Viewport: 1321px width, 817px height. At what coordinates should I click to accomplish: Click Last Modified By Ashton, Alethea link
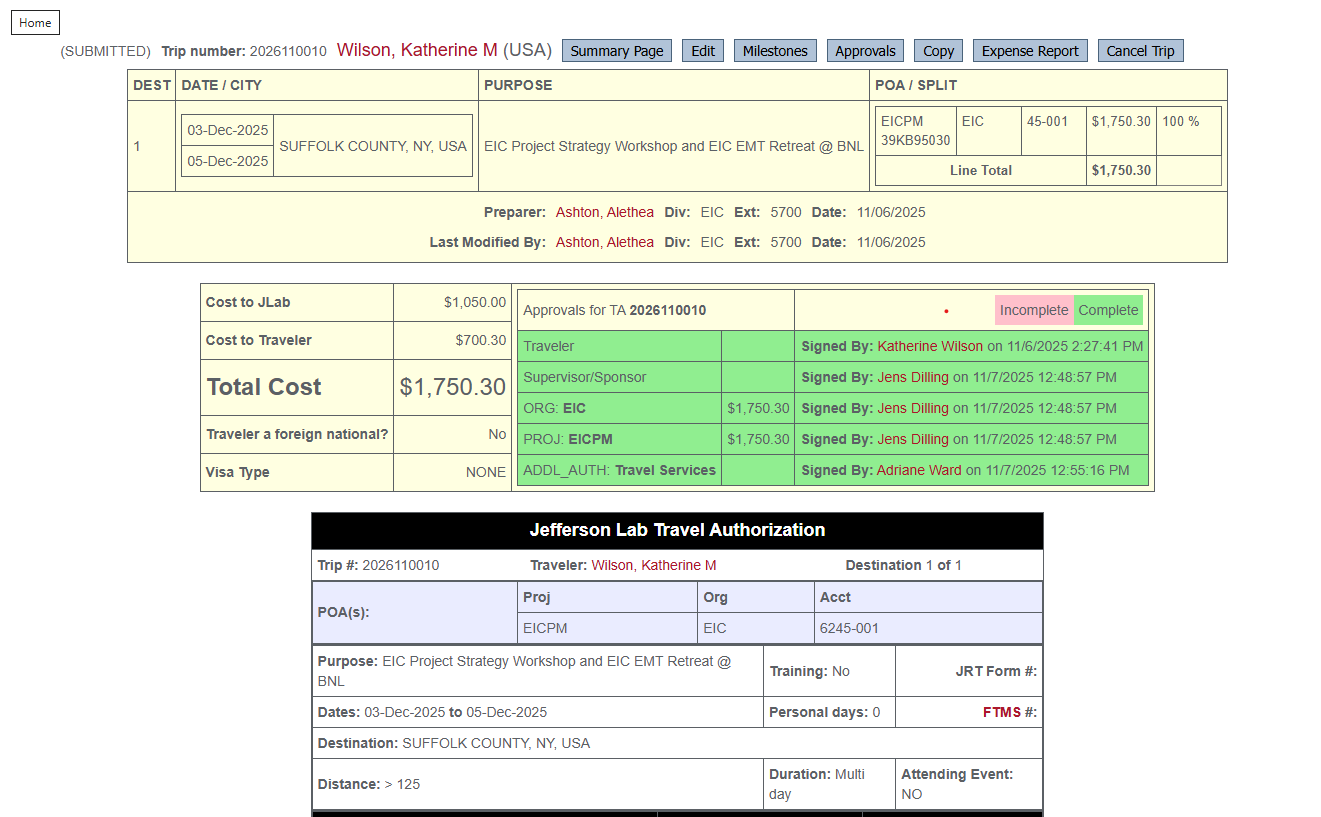click(604, 242)
